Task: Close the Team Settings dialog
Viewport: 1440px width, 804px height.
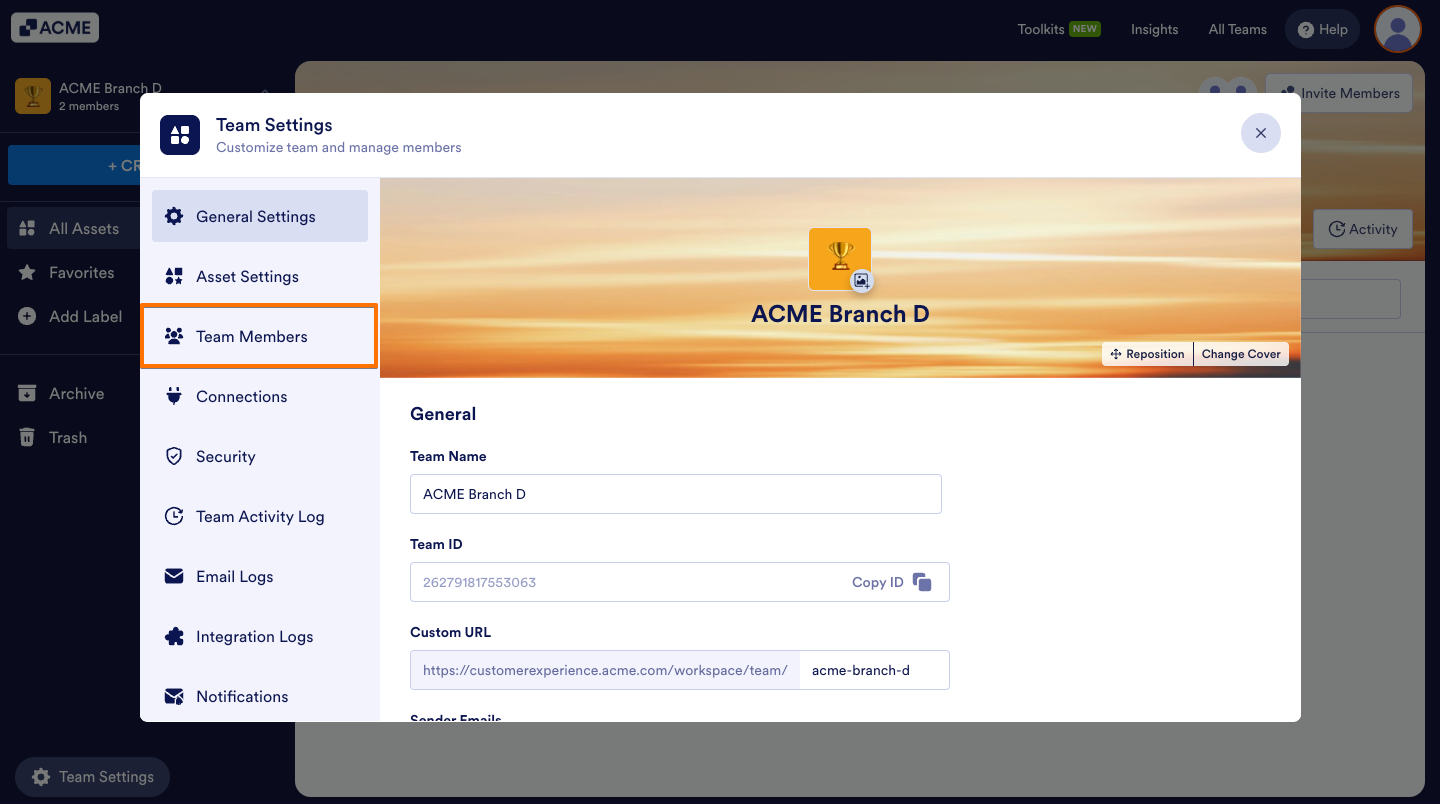Action: pyautogui.click(x=1261, y=133)
